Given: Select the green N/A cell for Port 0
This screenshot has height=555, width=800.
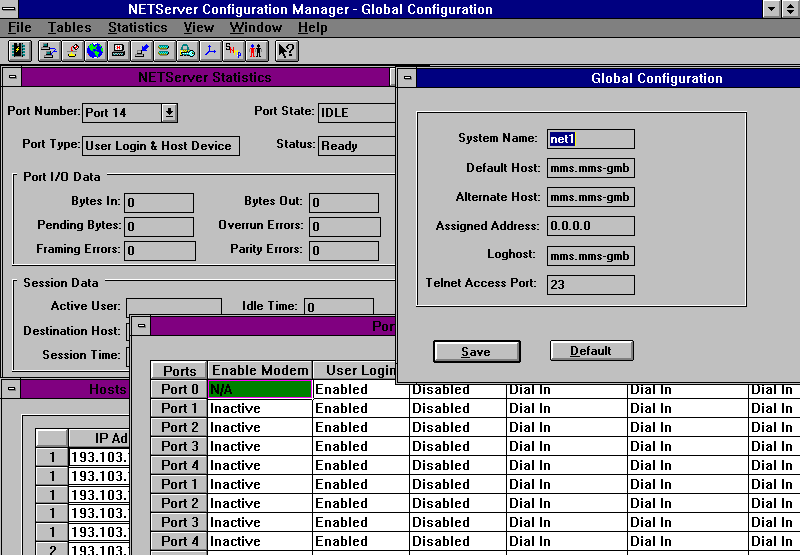Looking at the screenshot, I should [x=260, y=389].
